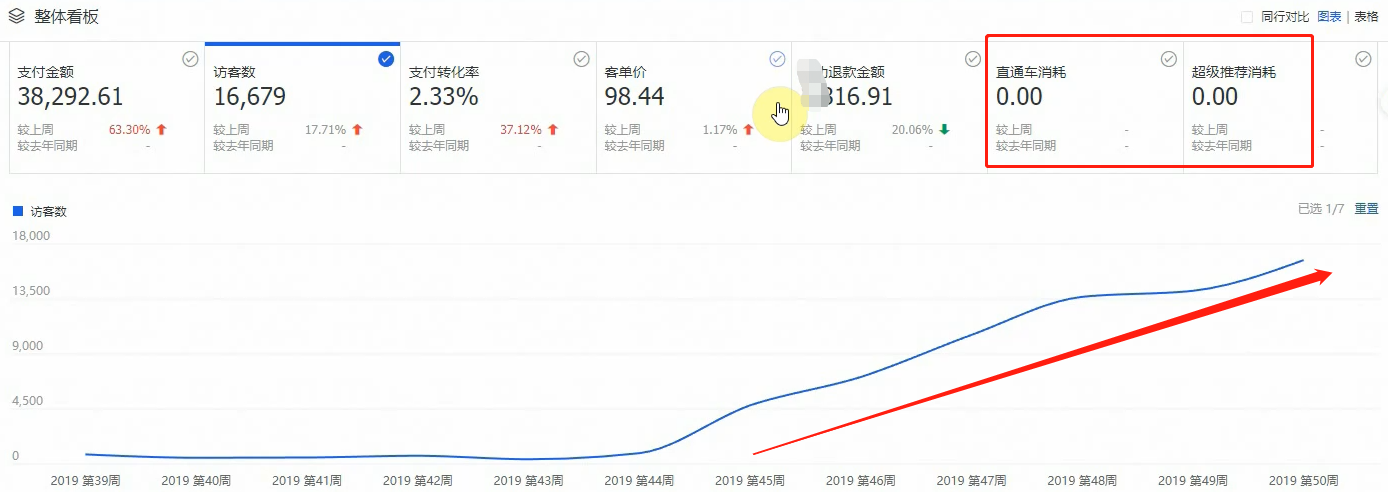Enable the 直通车消耗 check circle
Image resolution: width=1388 pixels, height=492 pixels.
pos(1168,59)
